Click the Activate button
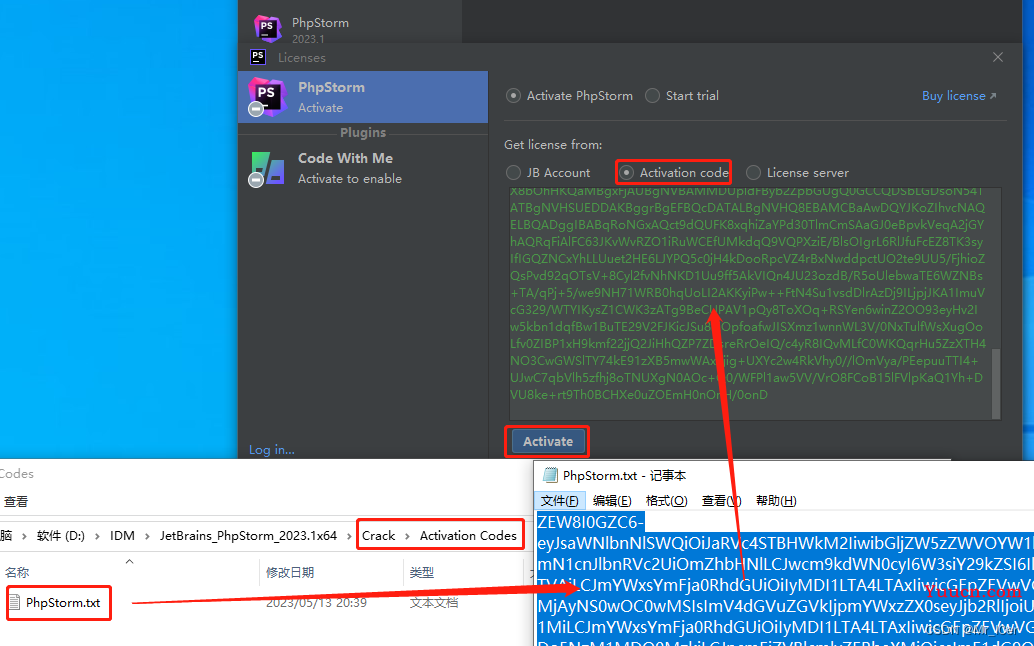This screenshot has height=646, width=1034. tap(547, 442)
